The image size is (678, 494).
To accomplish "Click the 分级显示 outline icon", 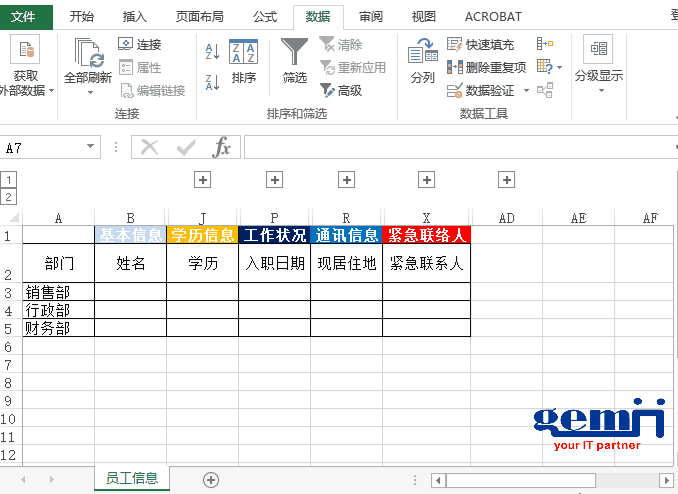I will coord(598,49).
